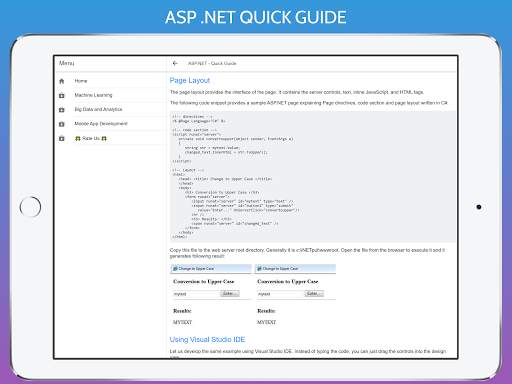Click the briefcase icon beside Mobile App Development

pyautogui.click(x=62, y=124)
